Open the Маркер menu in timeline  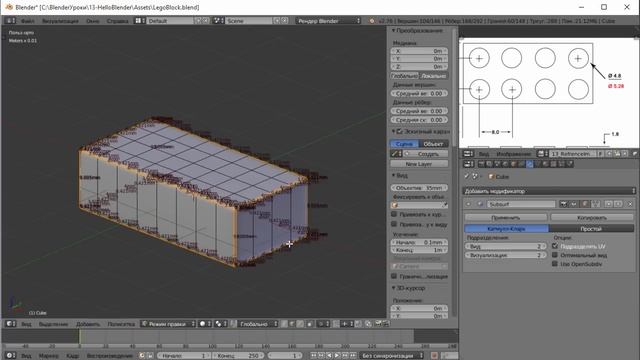coord(49,356)
